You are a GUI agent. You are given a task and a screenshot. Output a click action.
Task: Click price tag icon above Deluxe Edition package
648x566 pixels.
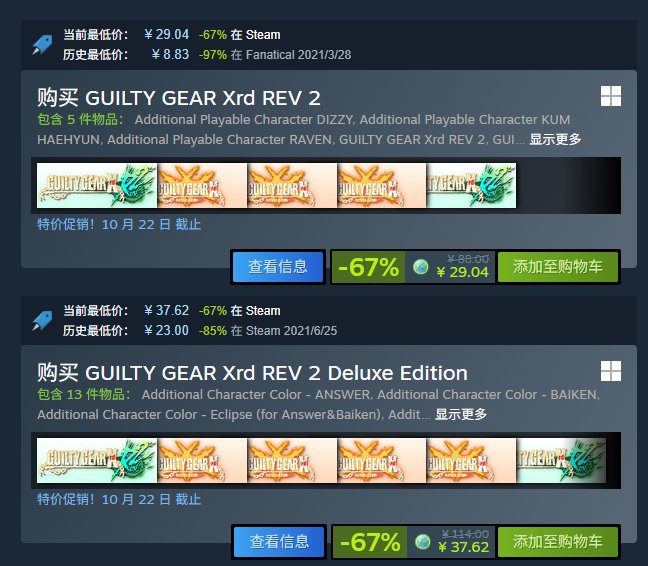coord(42,320)
